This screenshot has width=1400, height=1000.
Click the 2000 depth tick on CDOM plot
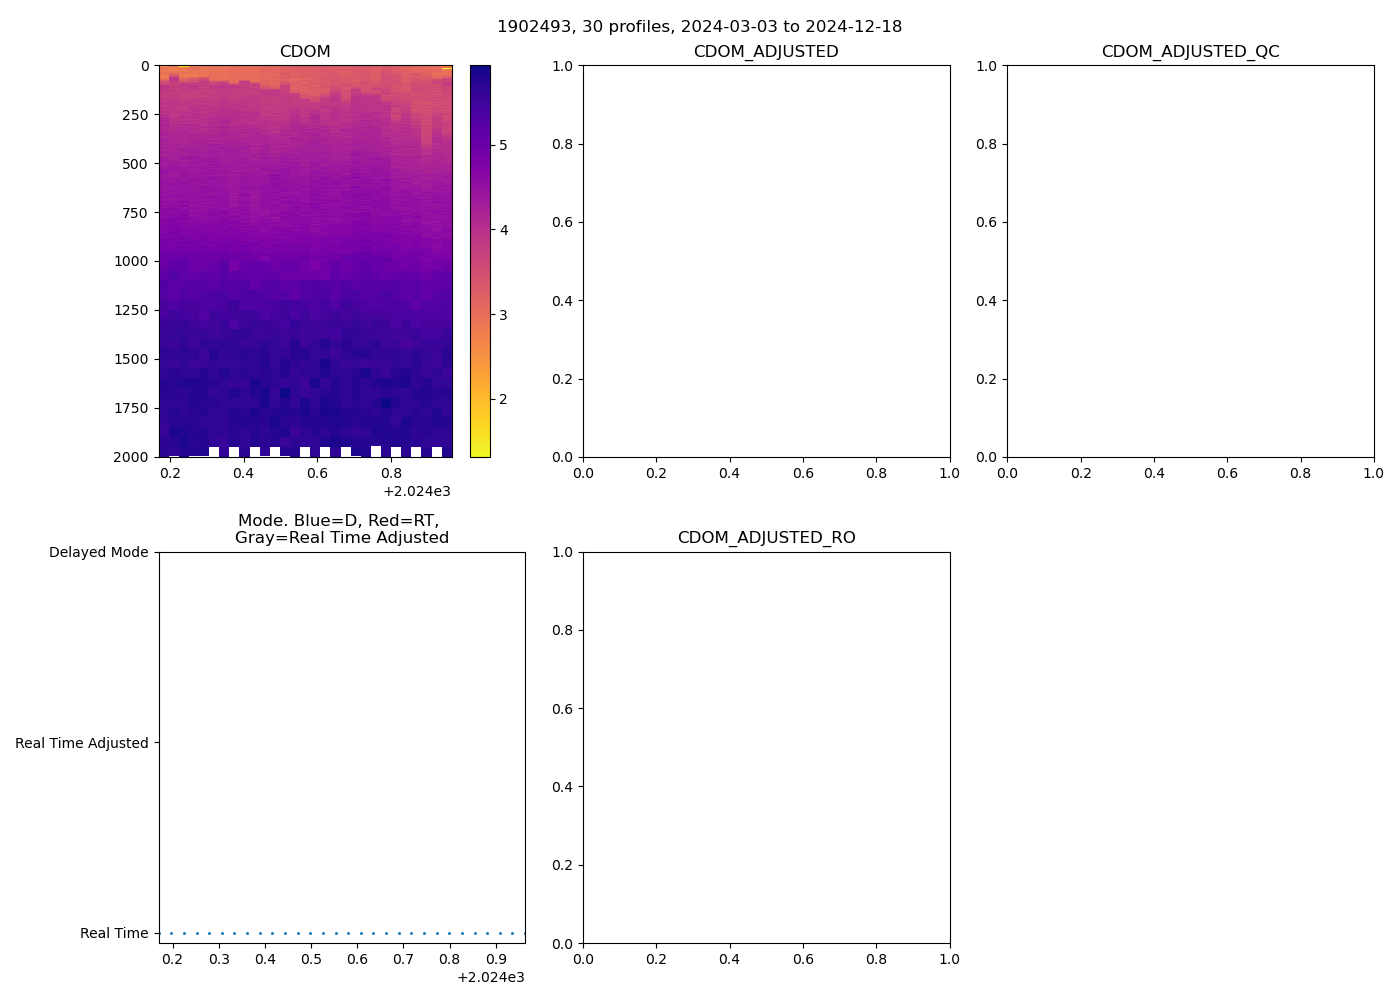coord(130,457)
